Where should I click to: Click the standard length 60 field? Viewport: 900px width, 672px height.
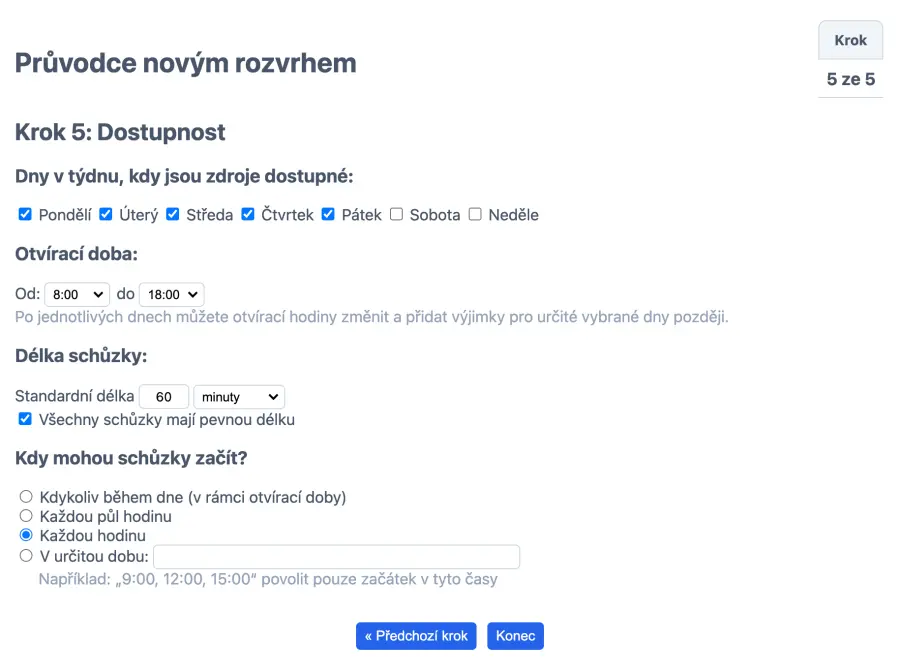pos(164,397)
